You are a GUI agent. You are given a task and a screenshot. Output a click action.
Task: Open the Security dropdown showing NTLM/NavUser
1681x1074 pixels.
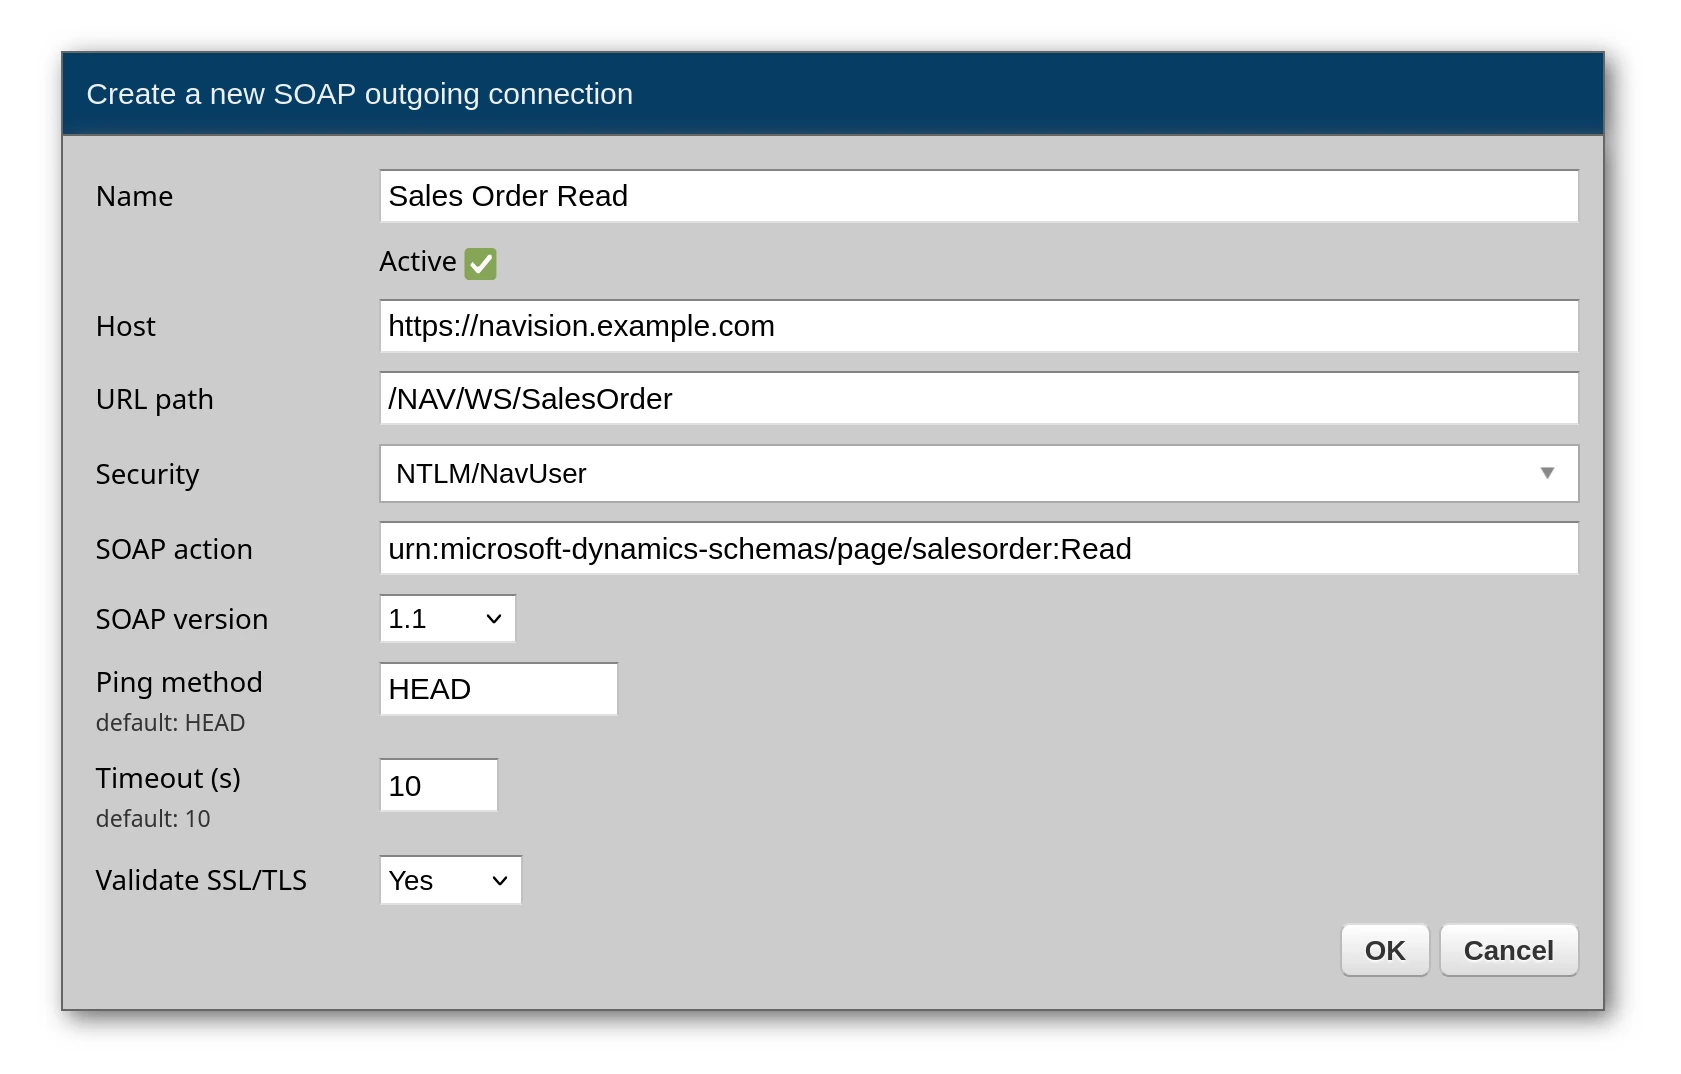tap(978, 474)
